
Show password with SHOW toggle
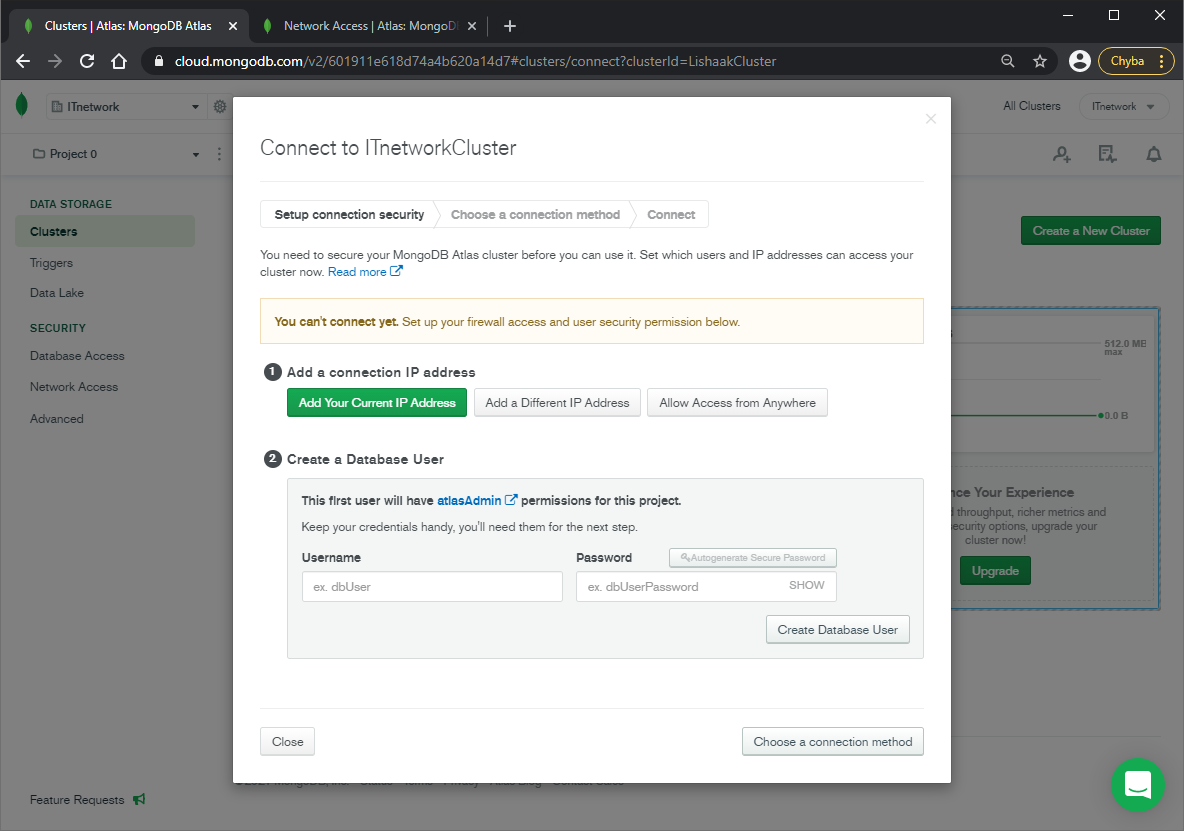tap(806, 586)
